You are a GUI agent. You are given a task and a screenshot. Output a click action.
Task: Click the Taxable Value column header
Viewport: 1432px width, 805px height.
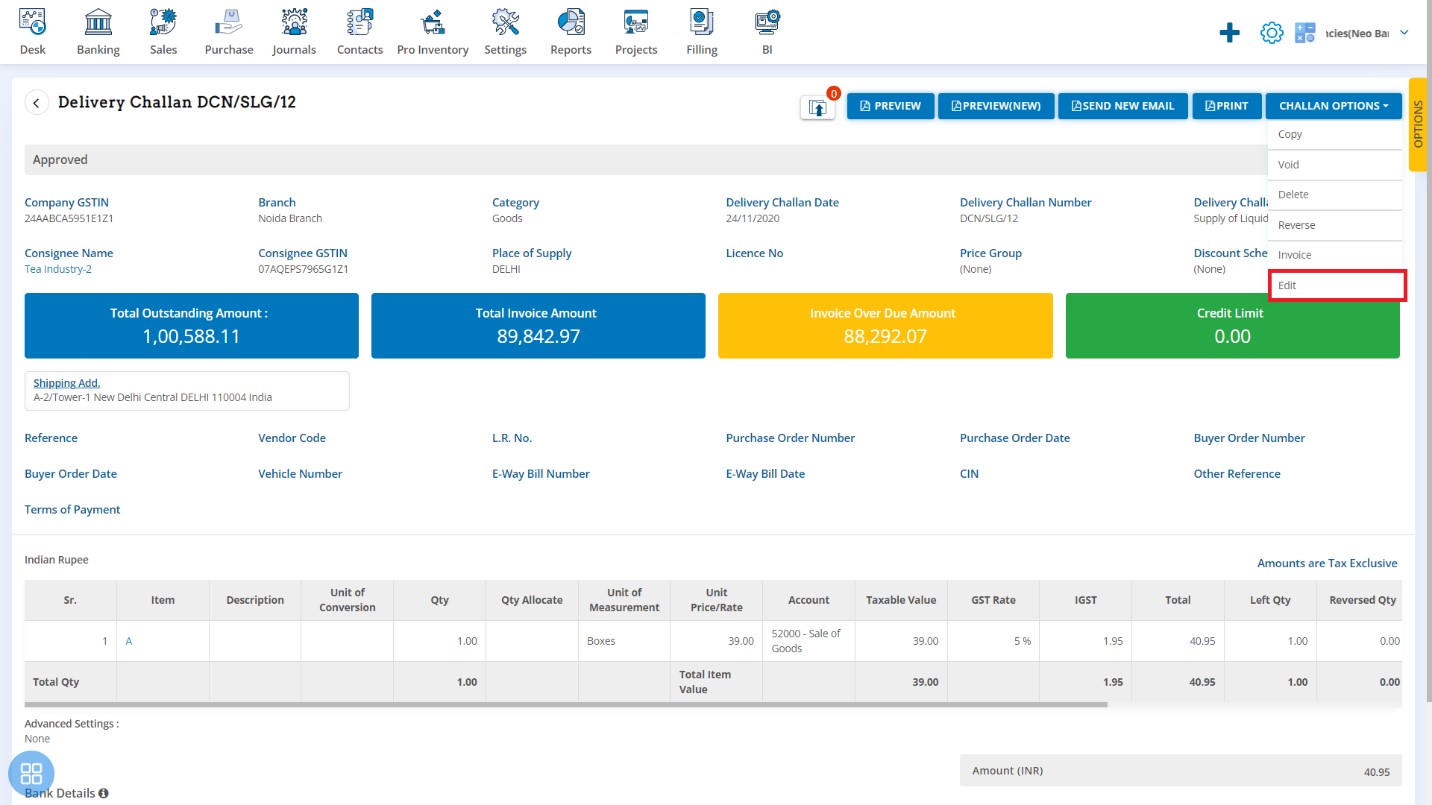[x=901, y=600]
